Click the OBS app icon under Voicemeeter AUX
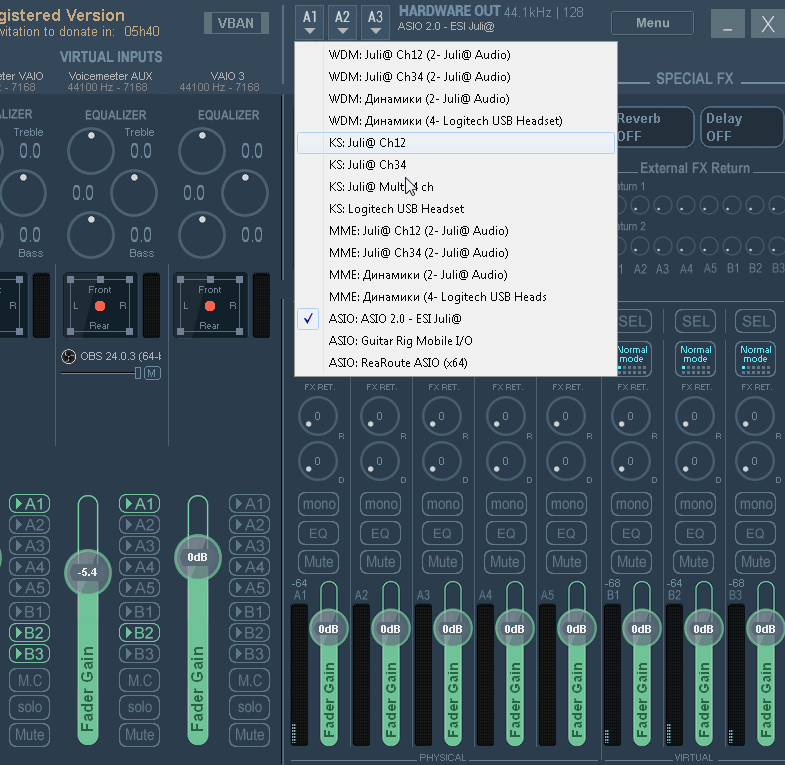 tap(68, 355)
